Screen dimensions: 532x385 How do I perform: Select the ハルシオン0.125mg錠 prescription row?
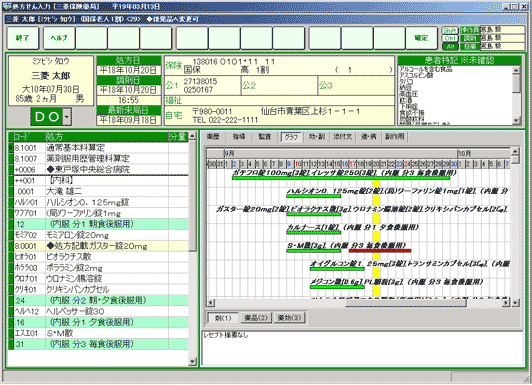tap(98, 203)
